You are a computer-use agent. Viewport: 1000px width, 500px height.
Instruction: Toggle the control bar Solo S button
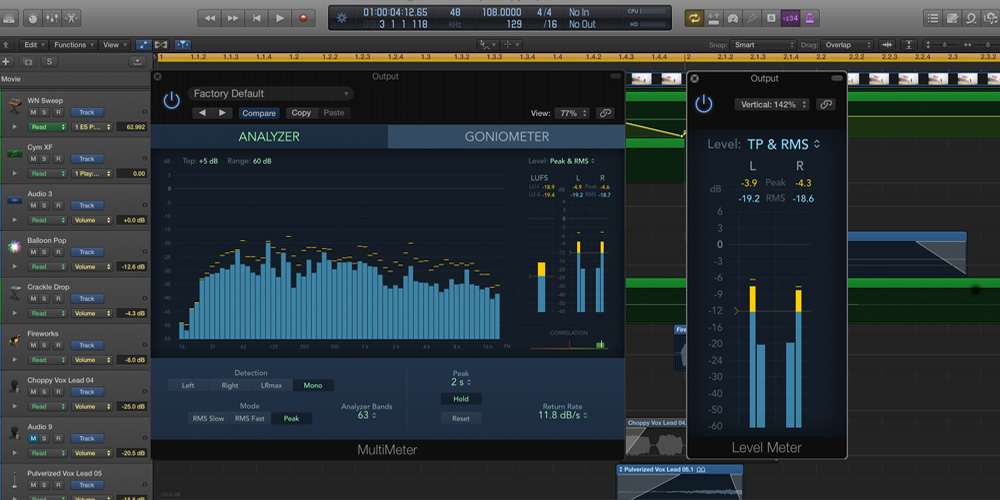click(771, 18)
